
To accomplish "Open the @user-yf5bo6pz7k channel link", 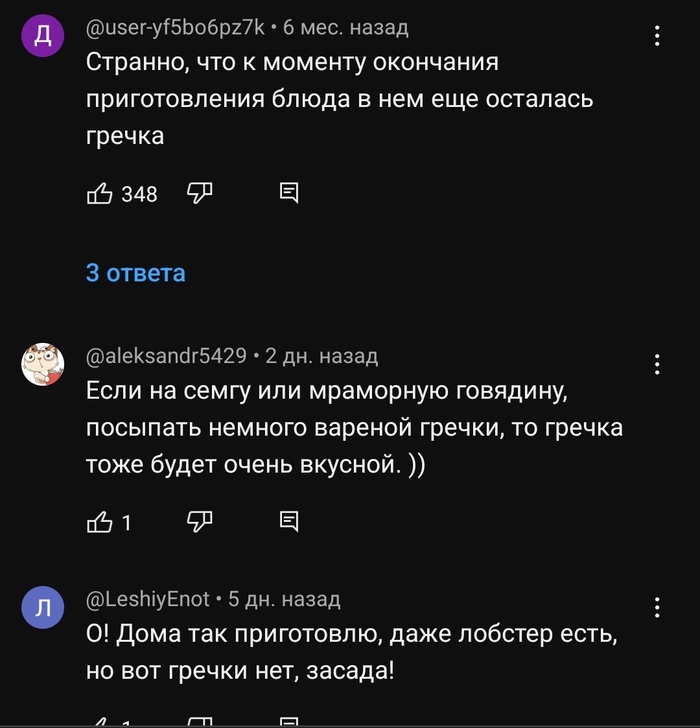I will 175,28.
